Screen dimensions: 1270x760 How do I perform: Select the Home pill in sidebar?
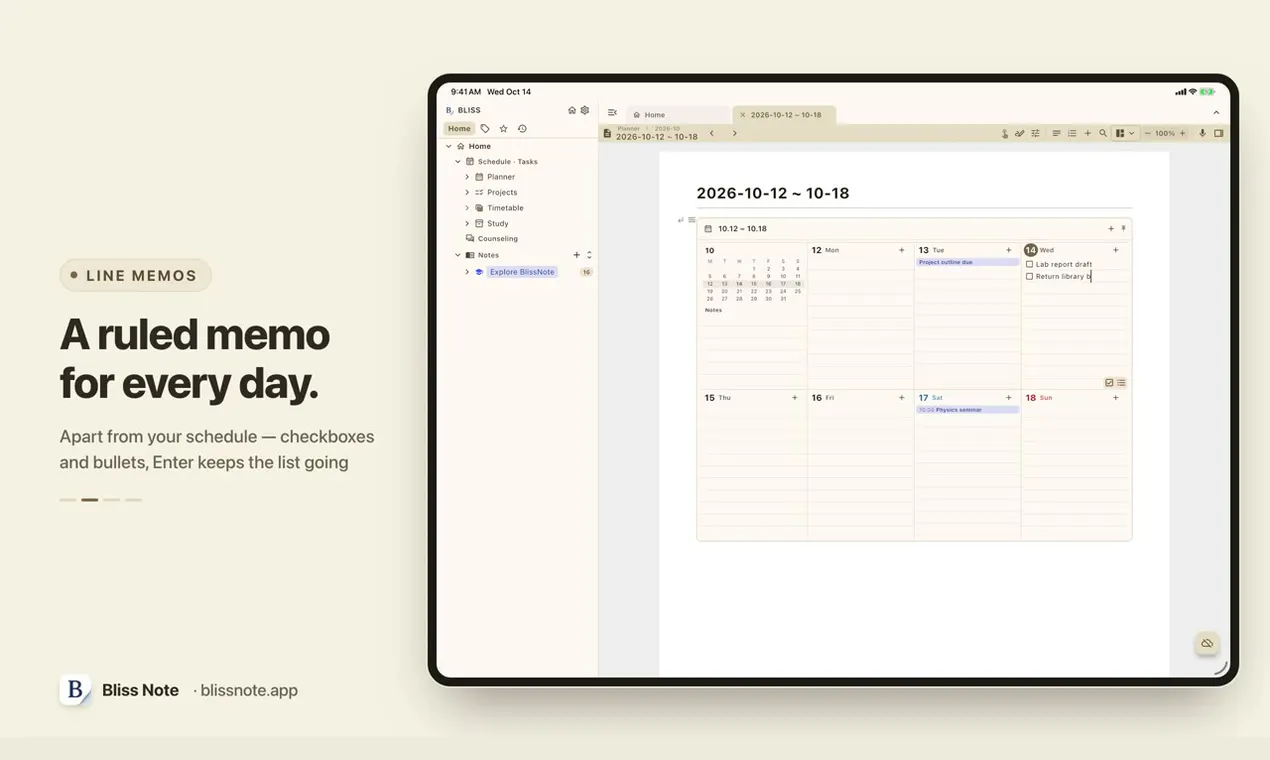[459, 129]
